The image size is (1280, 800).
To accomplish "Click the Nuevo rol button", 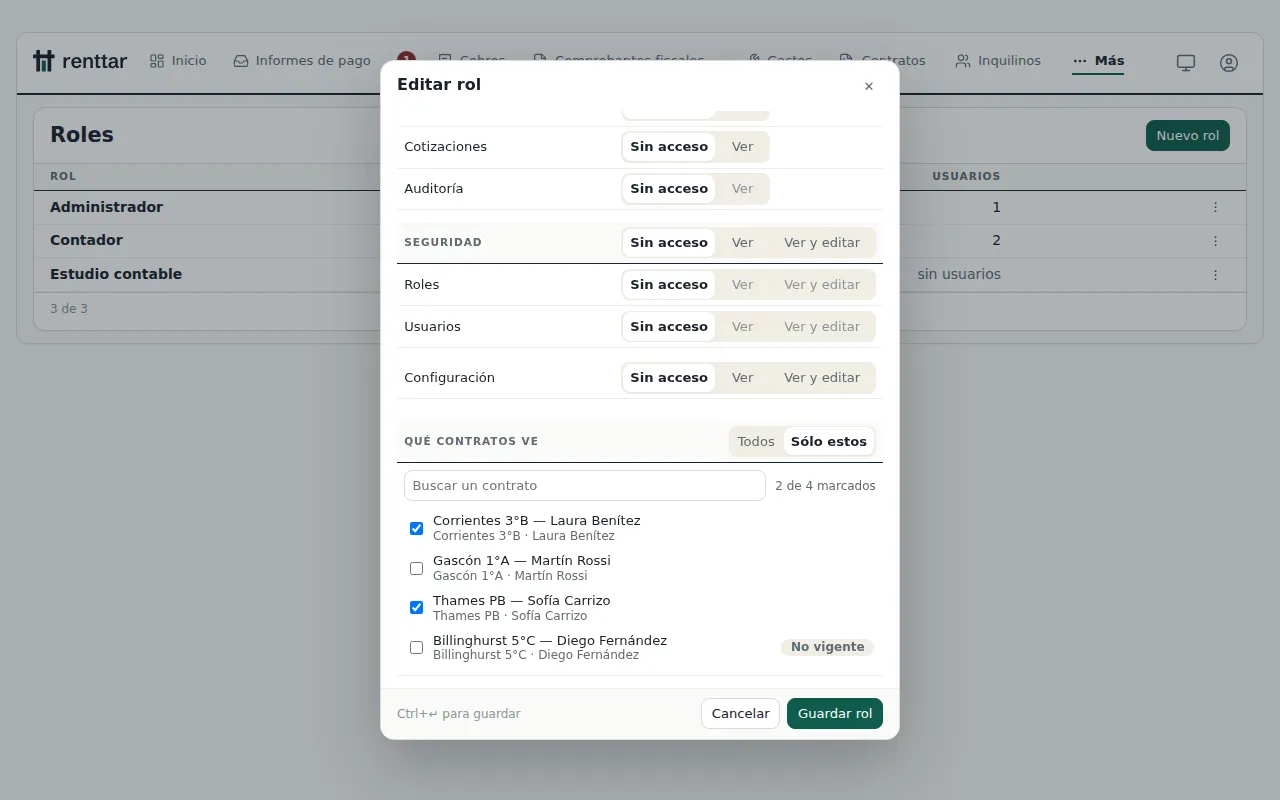I will coord(1188,136).
